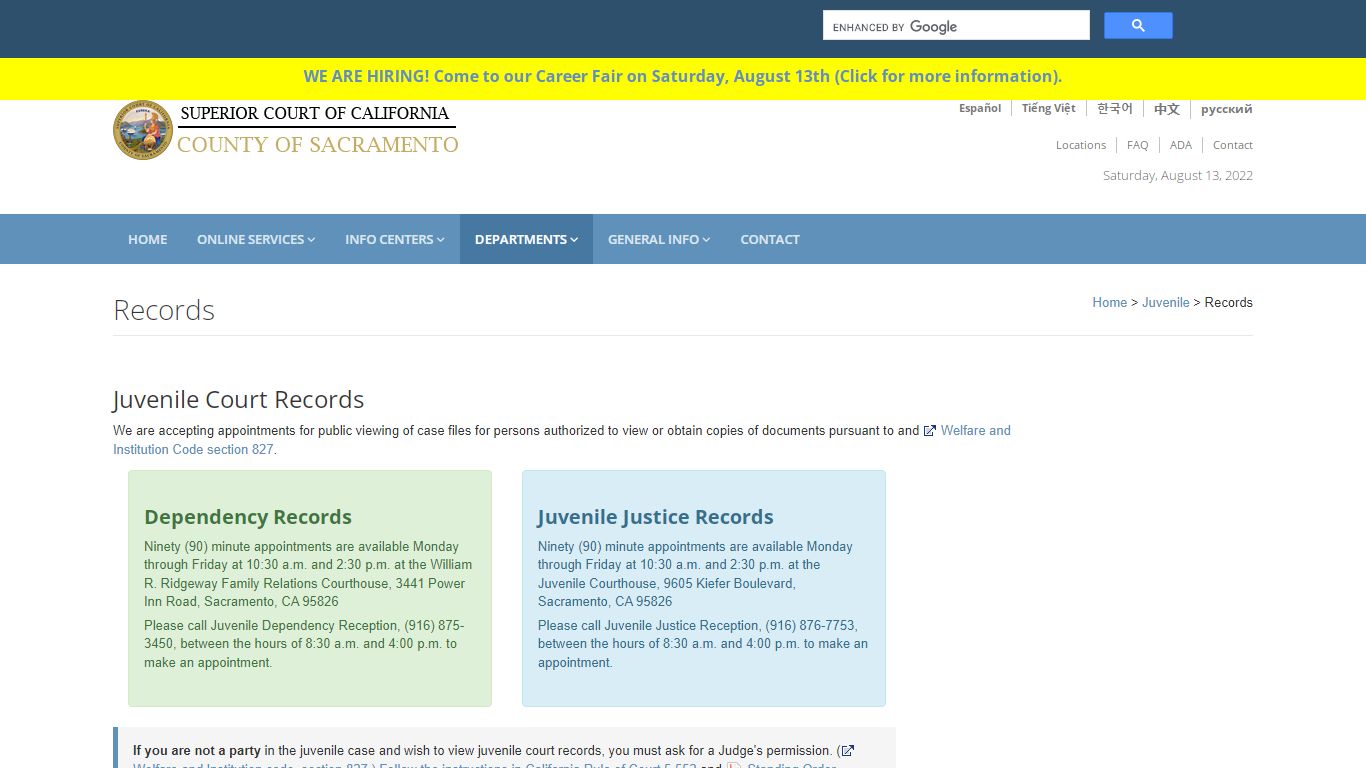This screenshot has width=1366, height=768.
Task: Click the Records page title
Action: (x=164, y=310)
